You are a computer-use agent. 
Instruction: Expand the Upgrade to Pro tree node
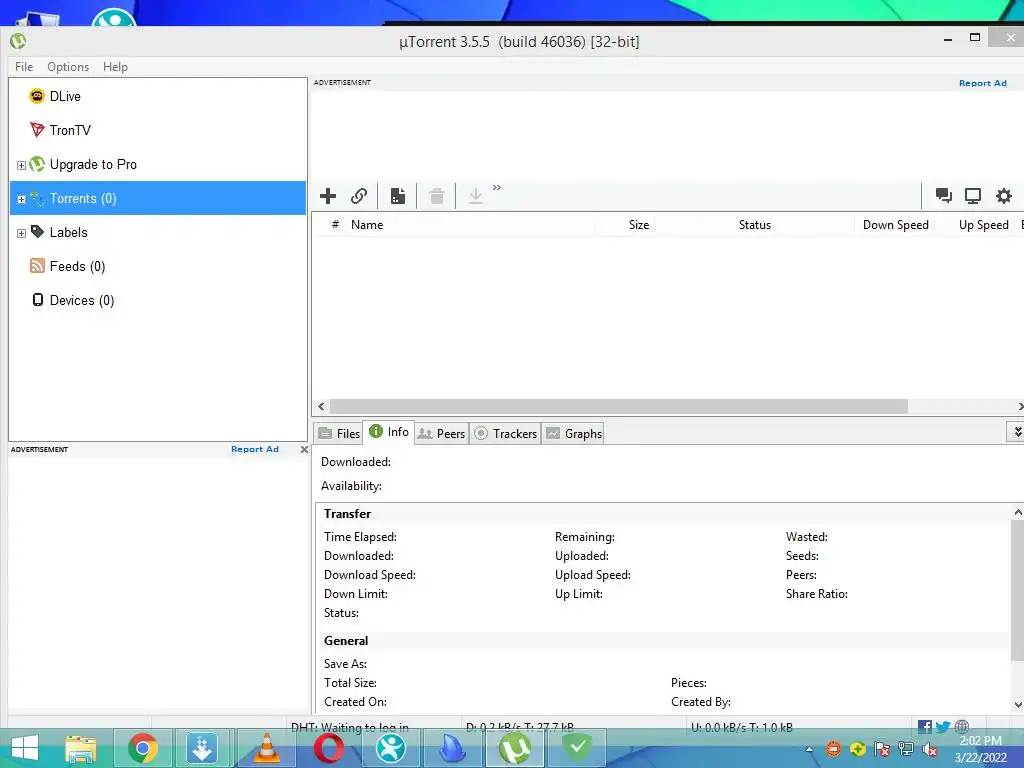click(21, 165)
